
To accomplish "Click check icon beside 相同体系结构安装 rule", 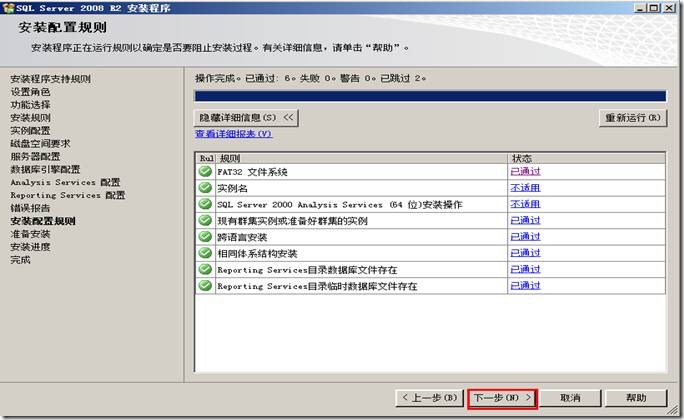I will point(205,253).
